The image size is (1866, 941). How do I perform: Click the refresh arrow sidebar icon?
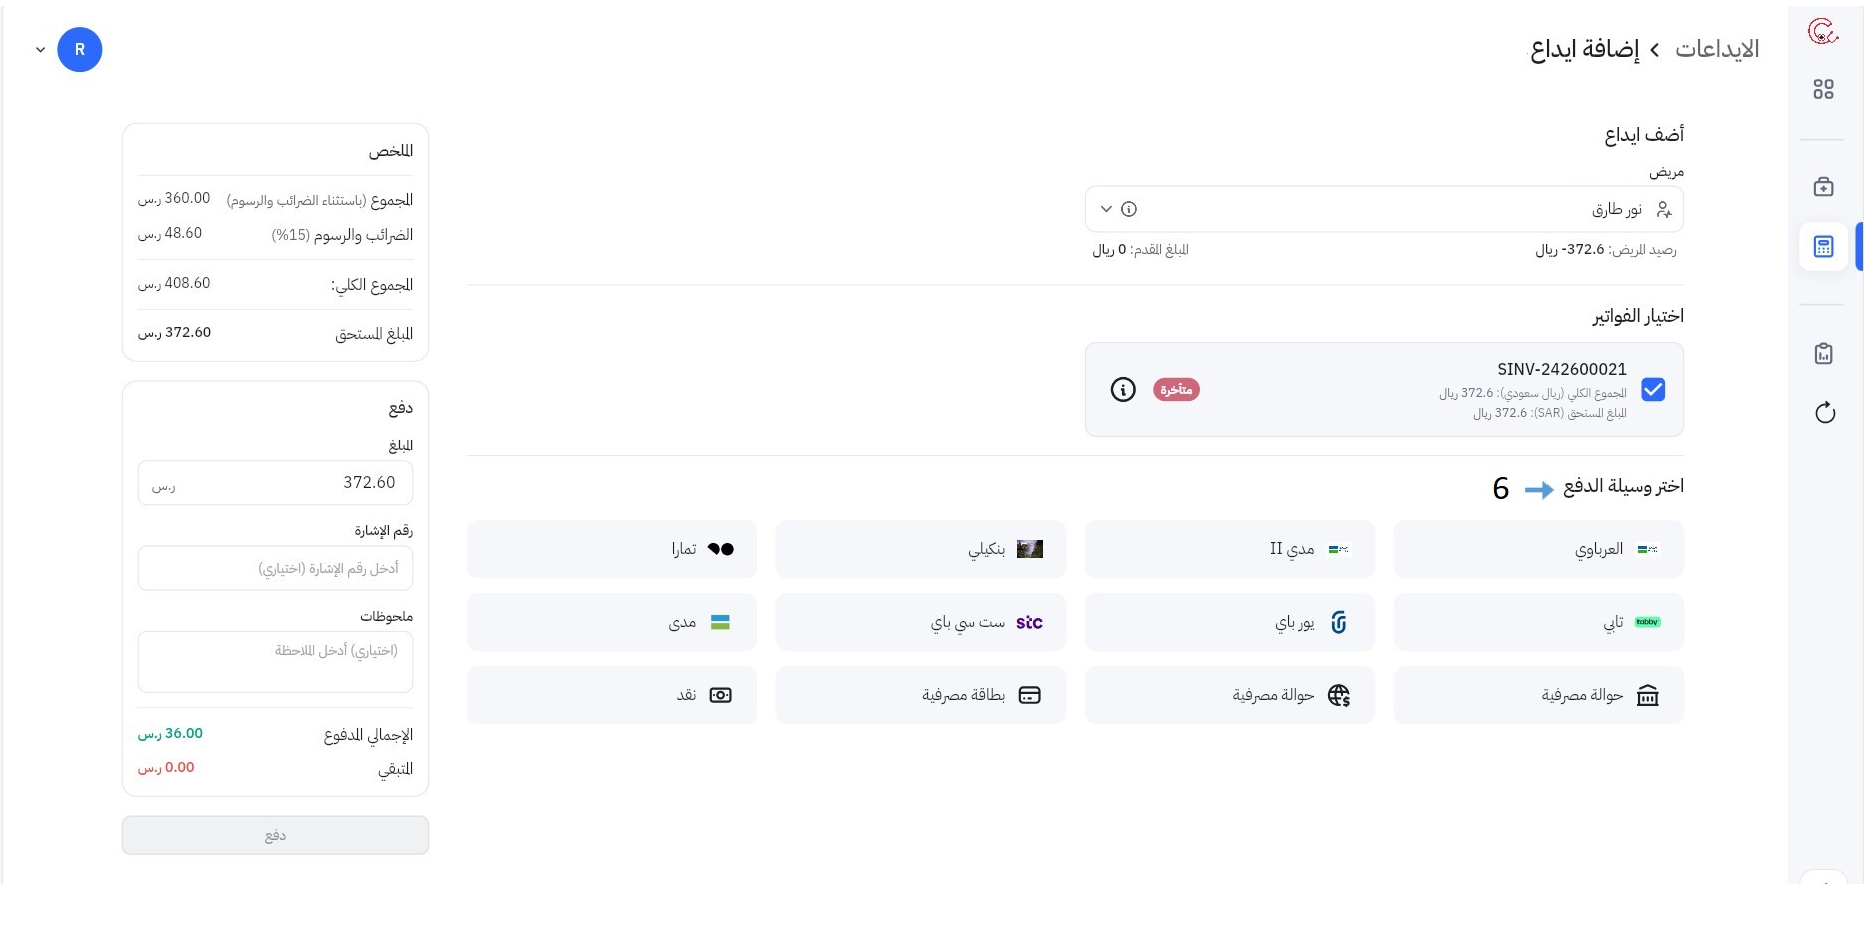coord(1824,413)
